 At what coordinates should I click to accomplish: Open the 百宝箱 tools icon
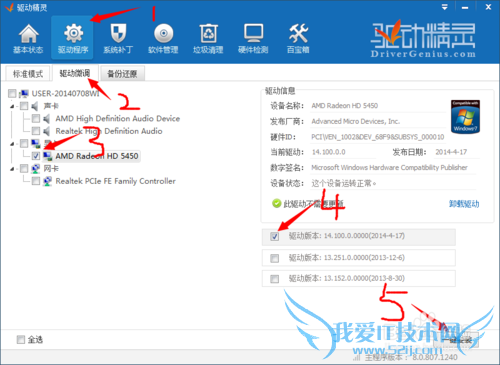298,33
